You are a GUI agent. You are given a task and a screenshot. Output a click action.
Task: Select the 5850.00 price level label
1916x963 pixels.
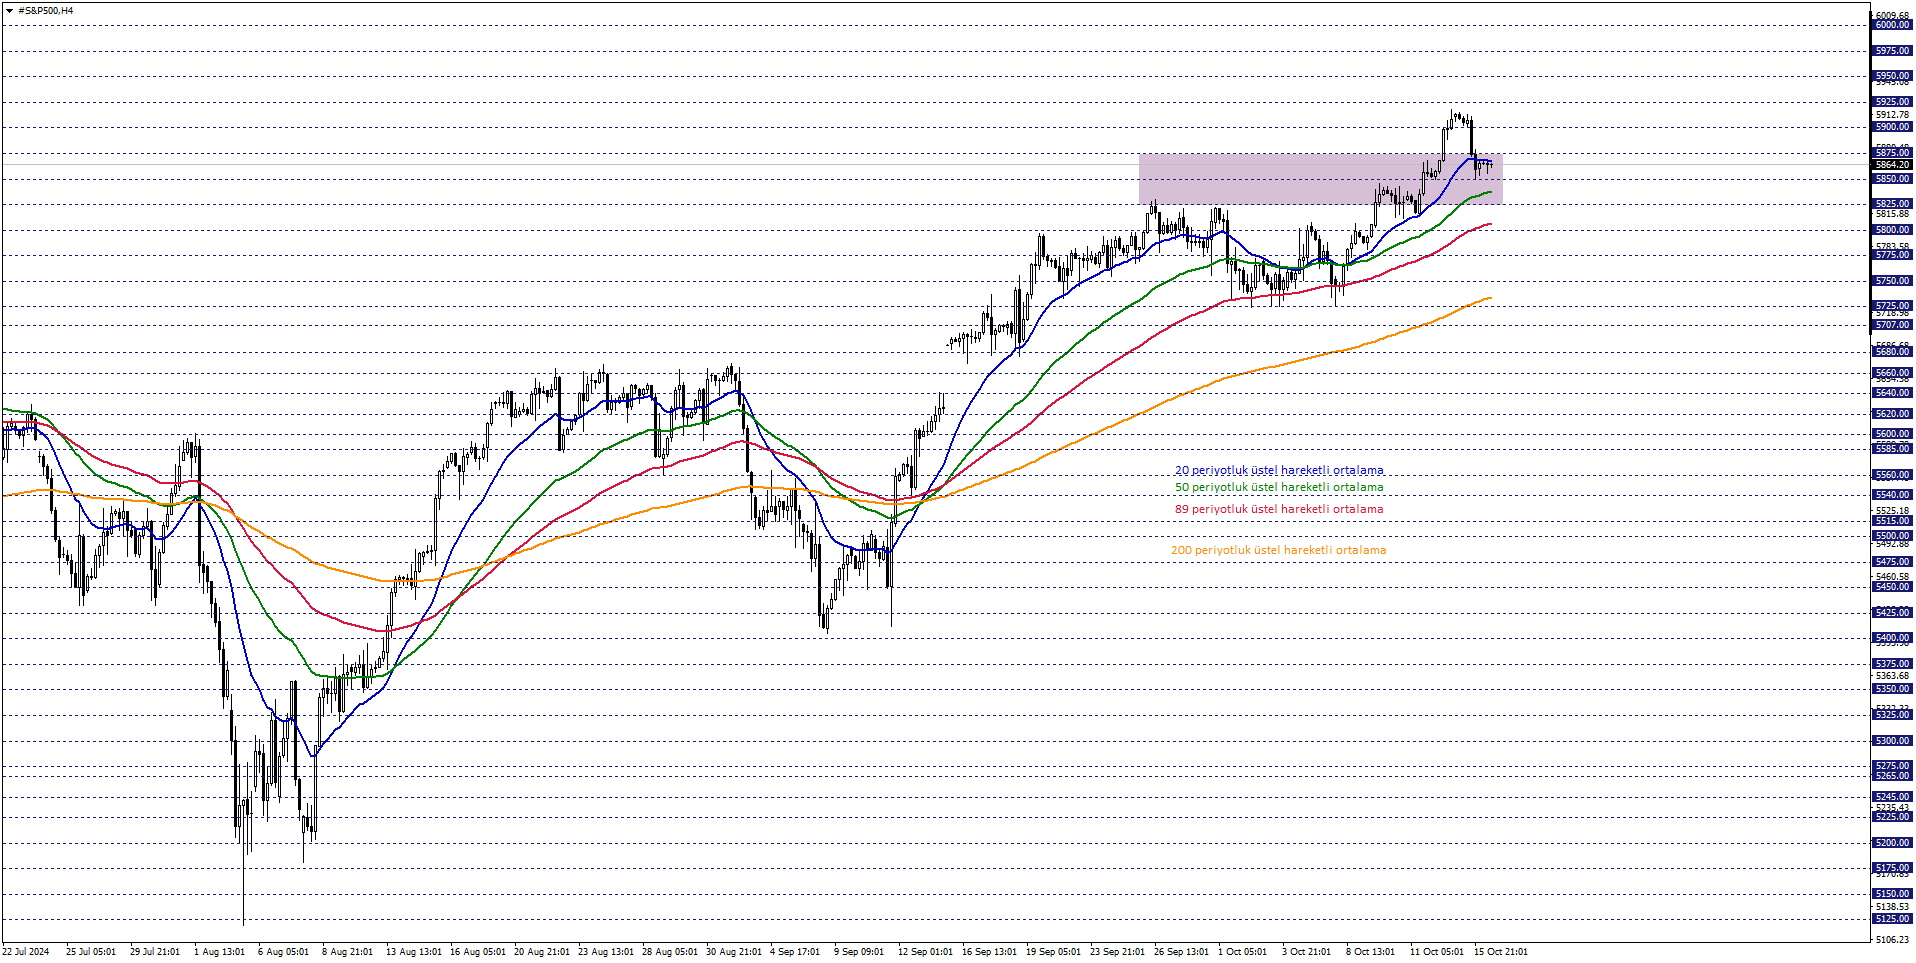(x=1892, y=179)
